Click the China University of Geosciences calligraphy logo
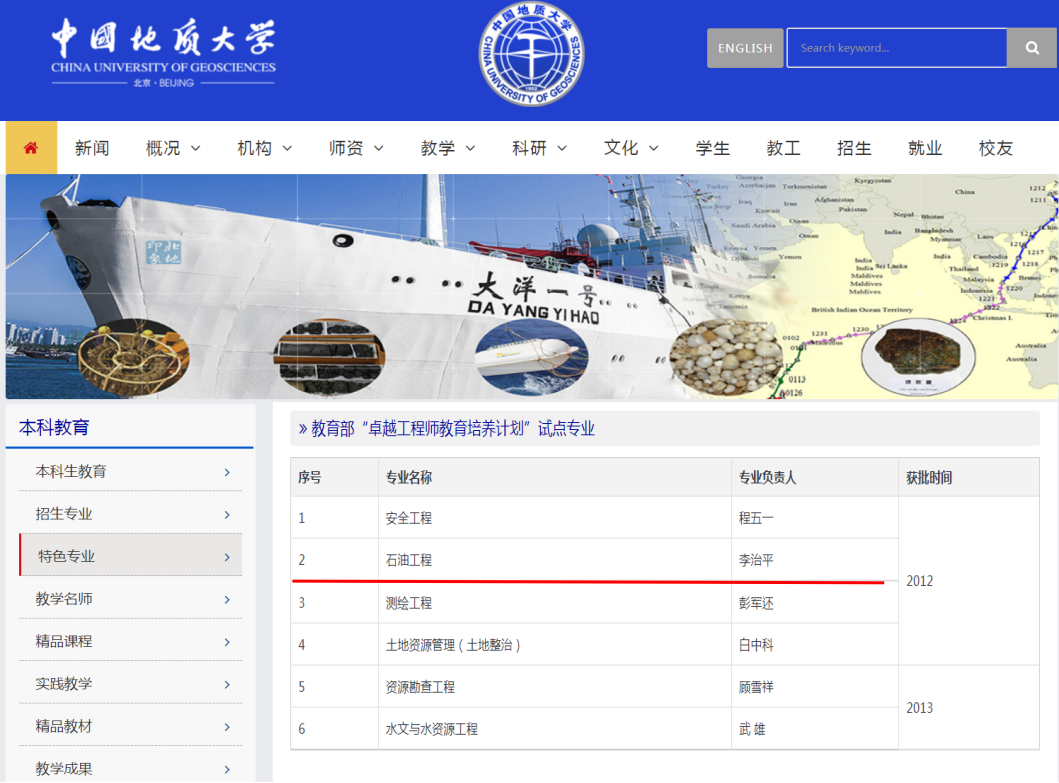The image size is (1059, 783). (x=163, y=53)
